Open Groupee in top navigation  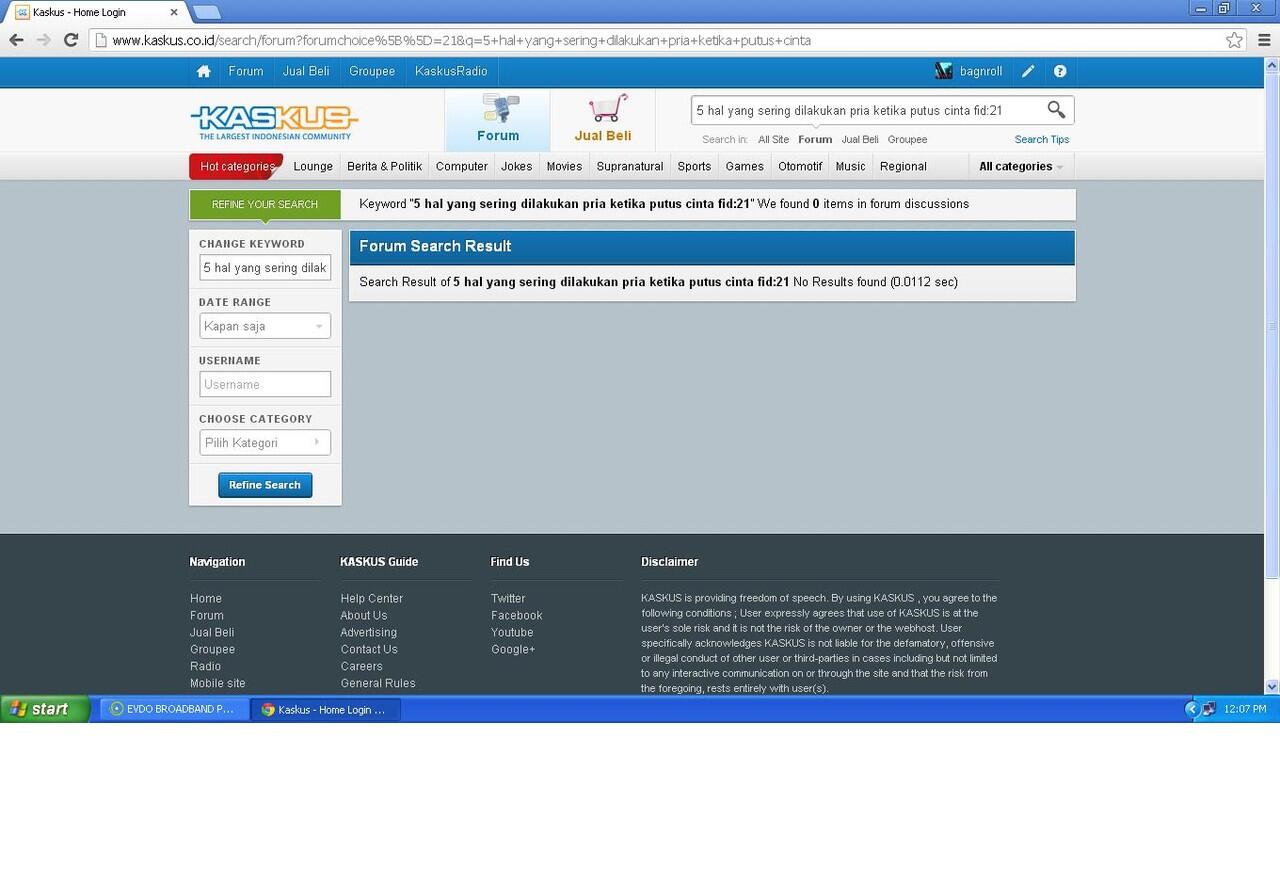click(x=372, y=71)
